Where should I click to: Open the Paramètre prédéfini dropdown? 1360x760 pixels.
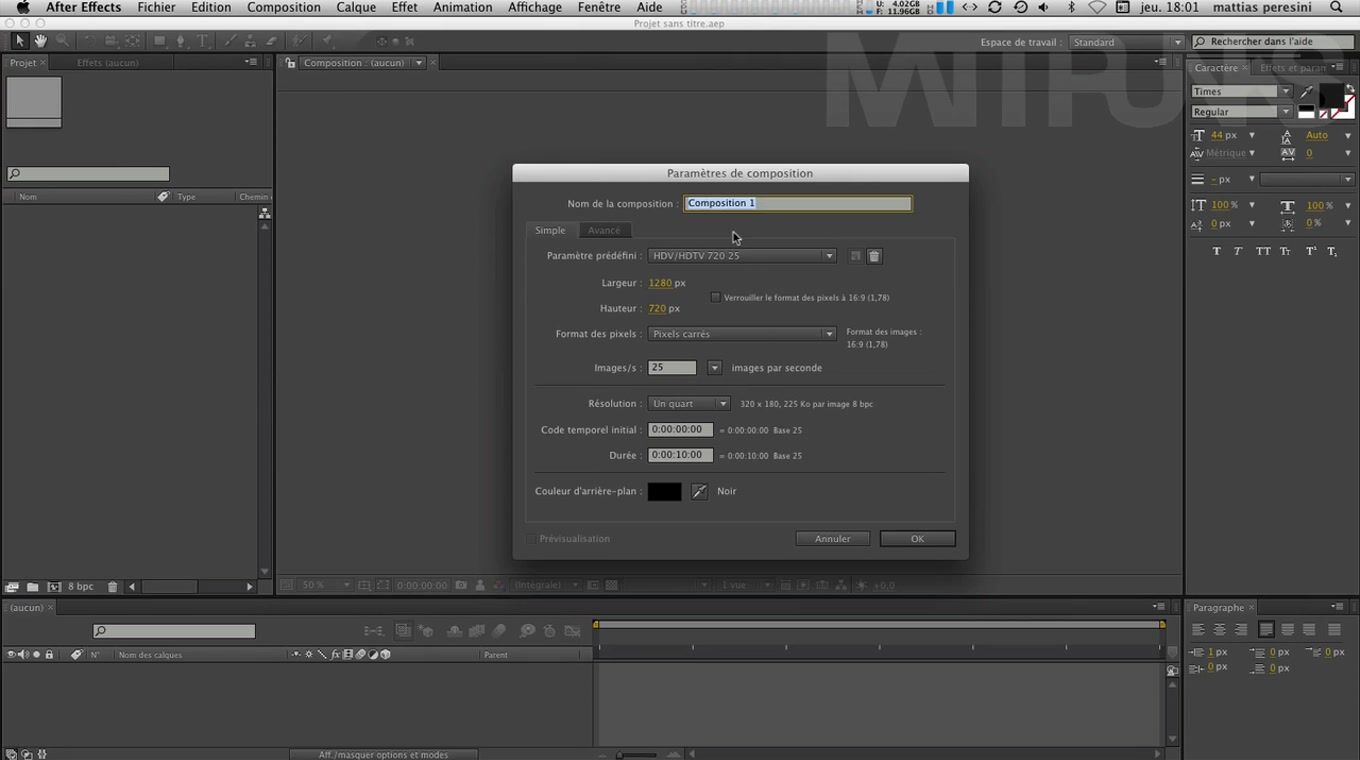(x=741, y=256)
